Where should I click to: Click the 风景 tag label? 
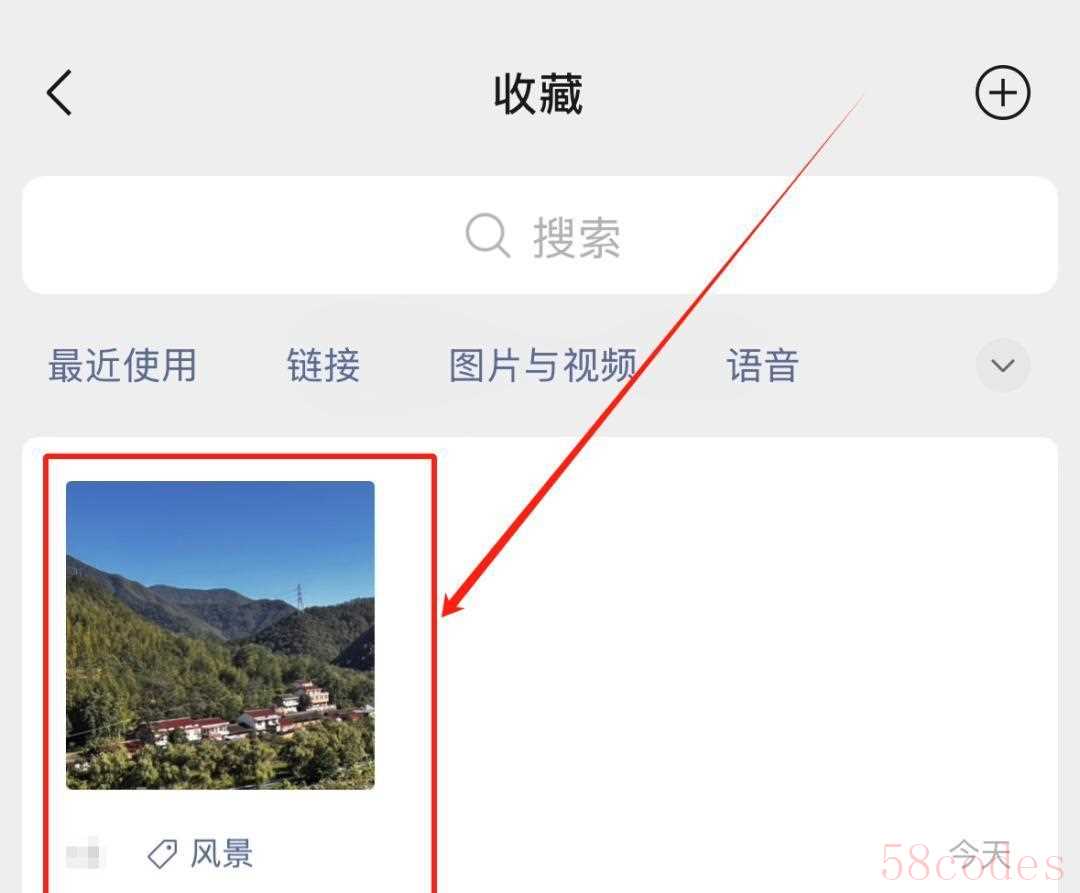pyautogui.click(x=221, y=854)
